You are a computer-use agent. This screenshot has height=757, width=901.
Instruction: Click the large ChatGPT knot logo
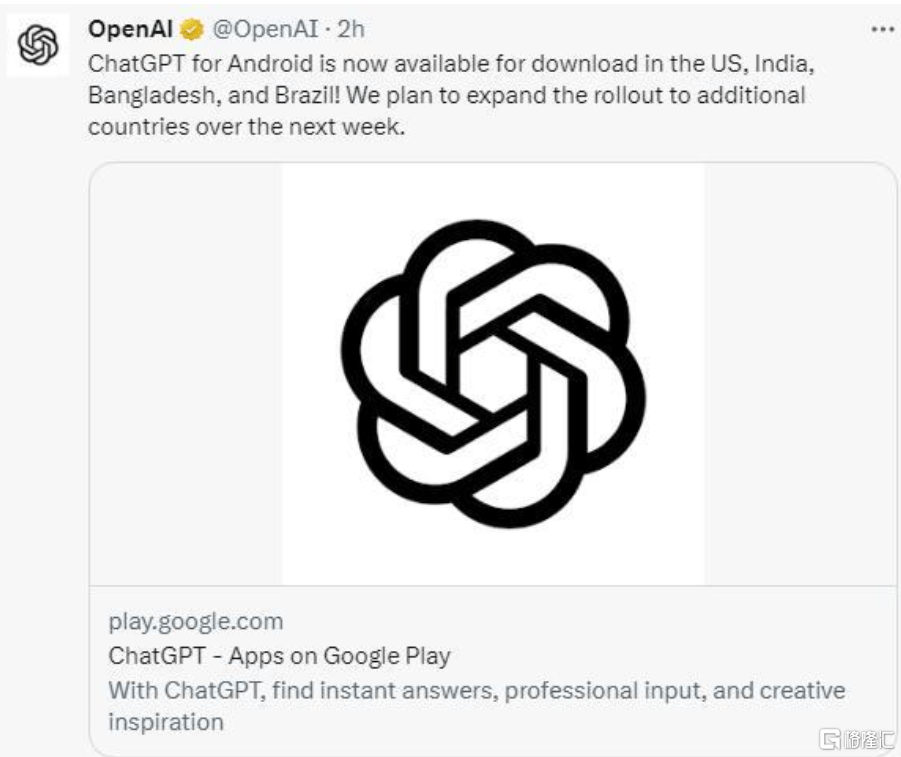493,373
